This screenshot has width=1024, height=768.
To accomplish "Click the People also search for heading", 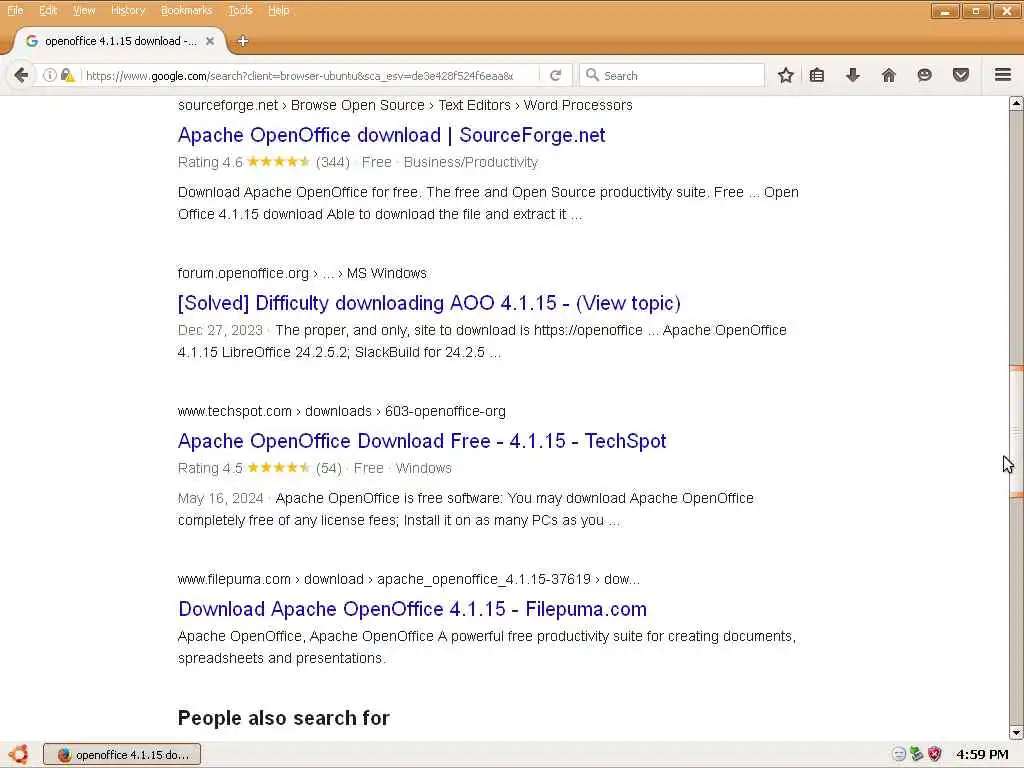I will click(283, 718).
